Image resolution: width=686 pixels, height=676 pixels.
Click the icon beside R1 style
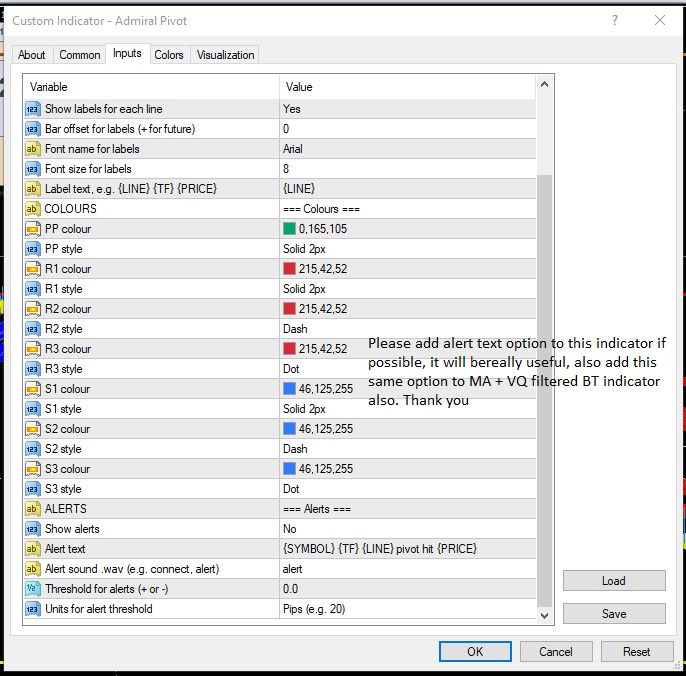click(33, 289)
